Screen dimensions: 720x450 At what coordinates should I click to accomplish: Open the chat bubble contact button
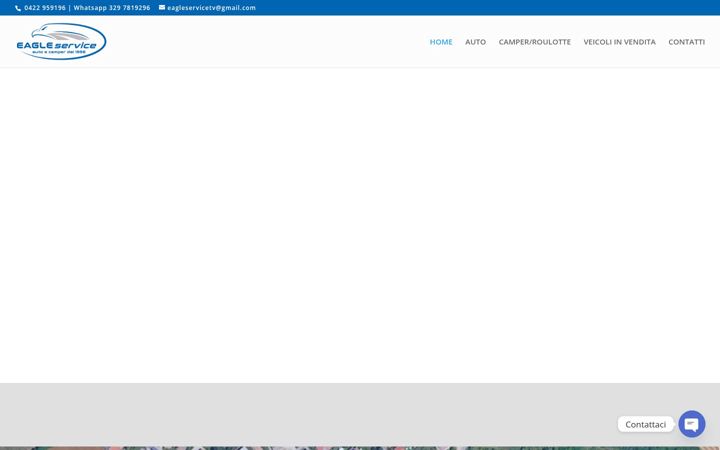coord(692,424)
